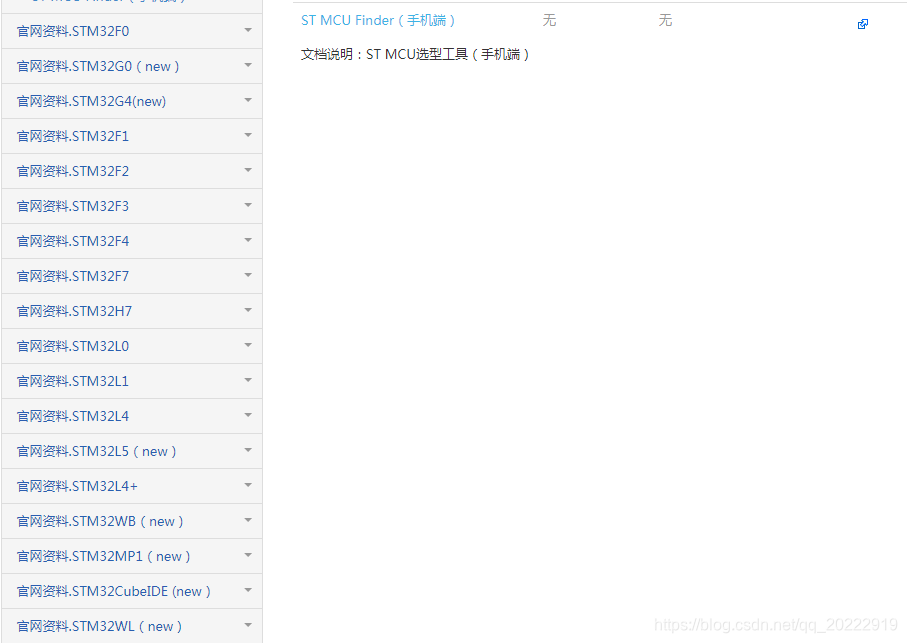Screen dimensions: 907x643
Task: Select the 官网资料.STM32F1 label
Action: (73, 136)
